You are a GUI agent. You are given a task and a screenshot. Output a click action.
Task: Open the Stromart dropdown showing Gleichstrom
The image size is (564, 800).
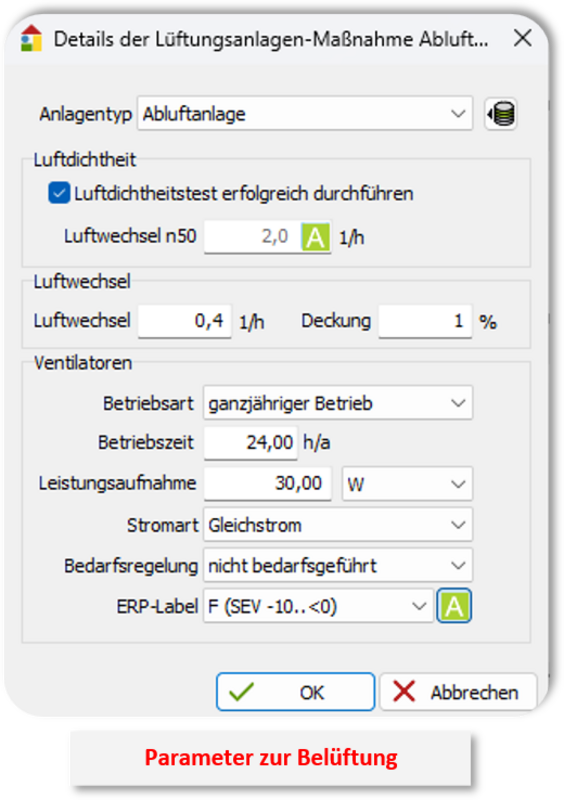tap(338, 524)
